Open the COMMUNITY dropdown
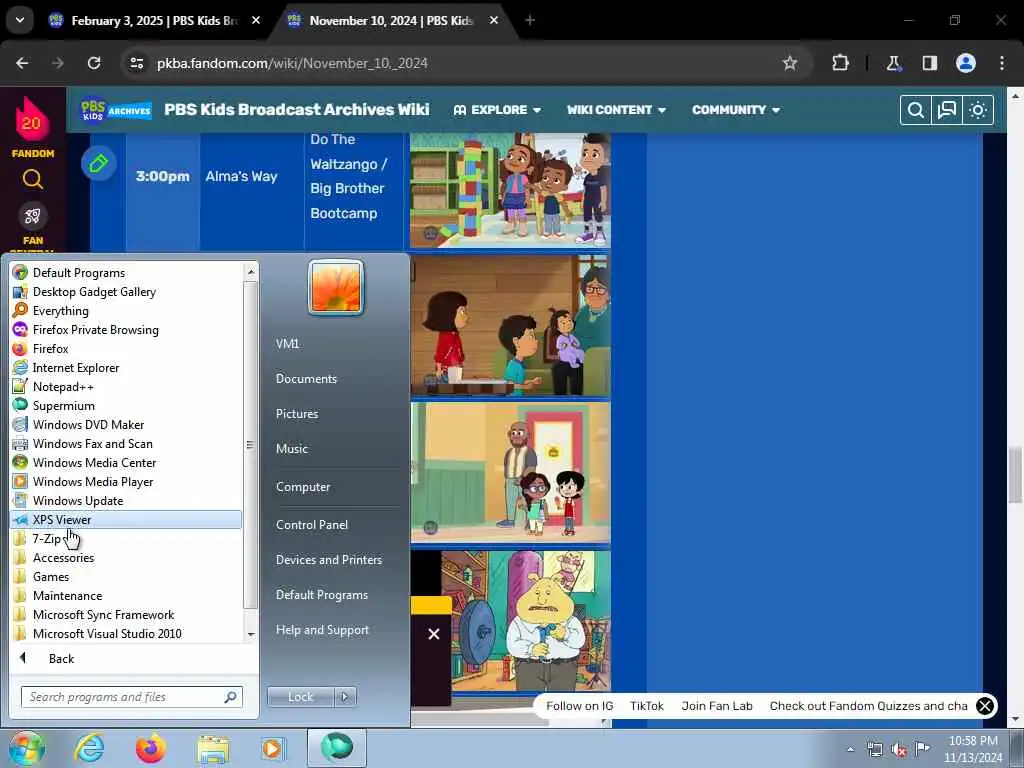 click(x=736, y=110)
